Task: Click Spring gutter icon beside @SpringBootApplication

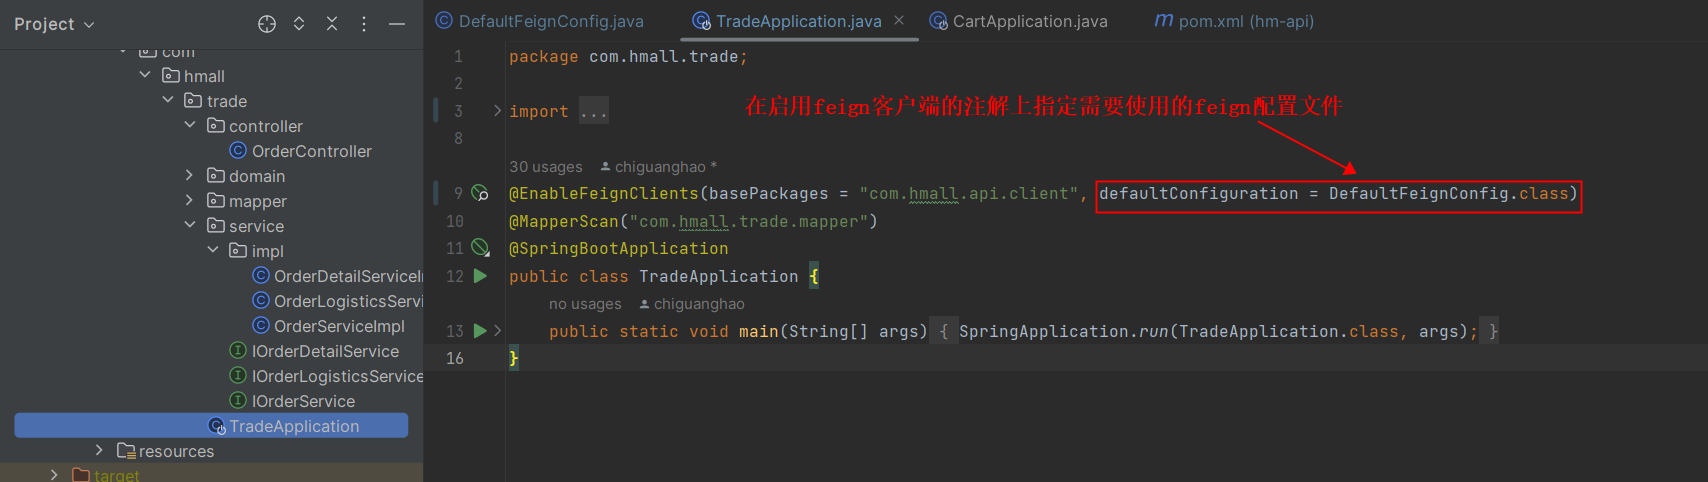Action: pyautogui.click(x=480, y=248)
